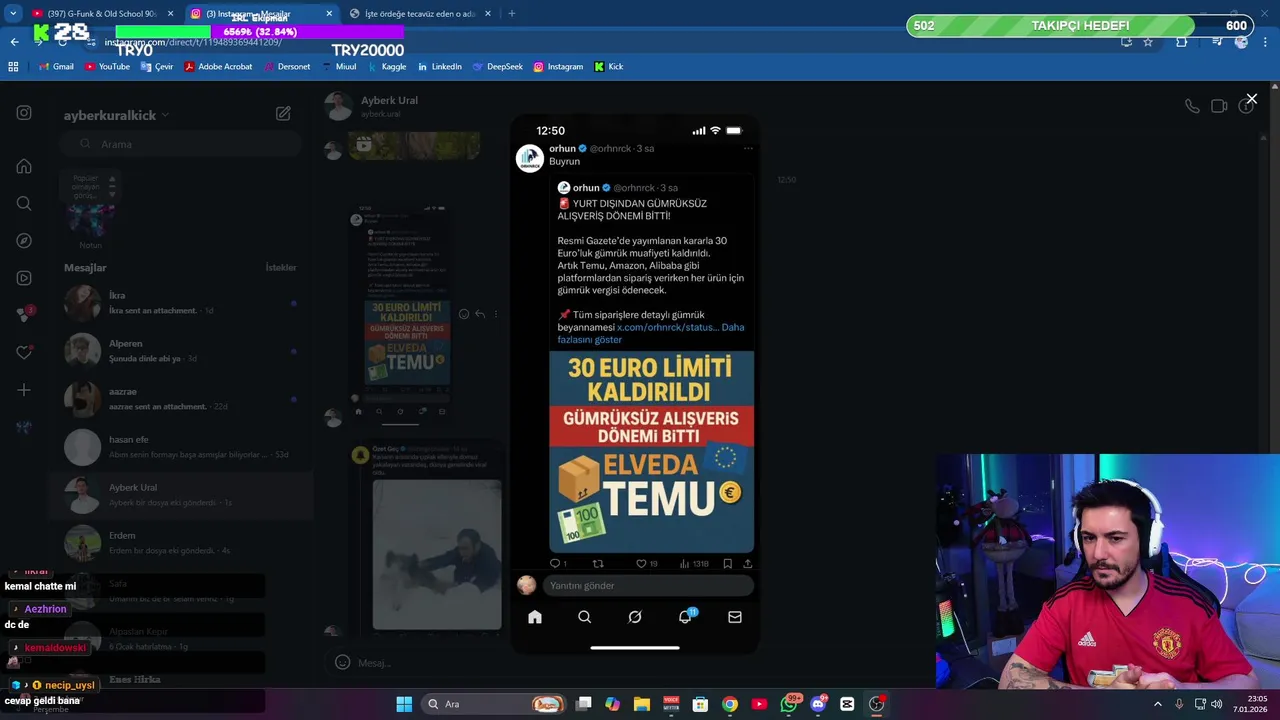The image size is (1280, 720).
Task: Open the İkra conversation
Action: pos(180,302)
